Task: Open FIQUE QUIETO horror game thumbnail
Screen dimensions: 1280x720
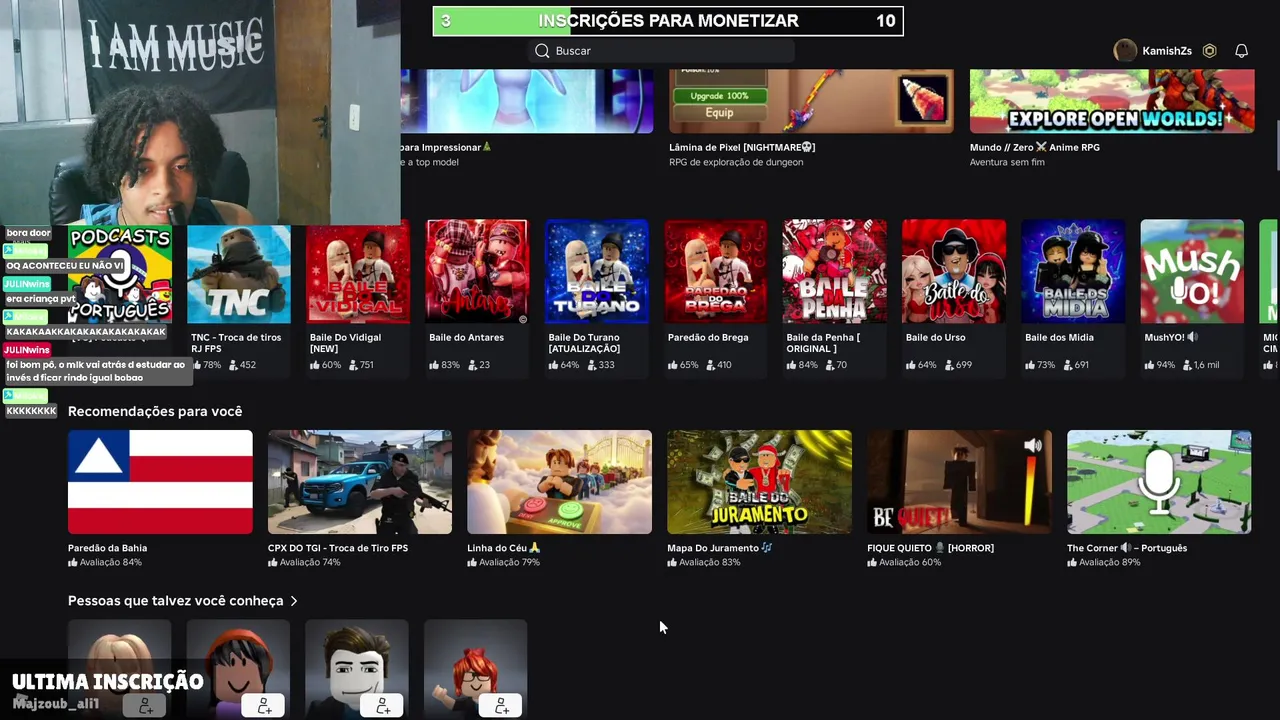Action: pos(959,482)
